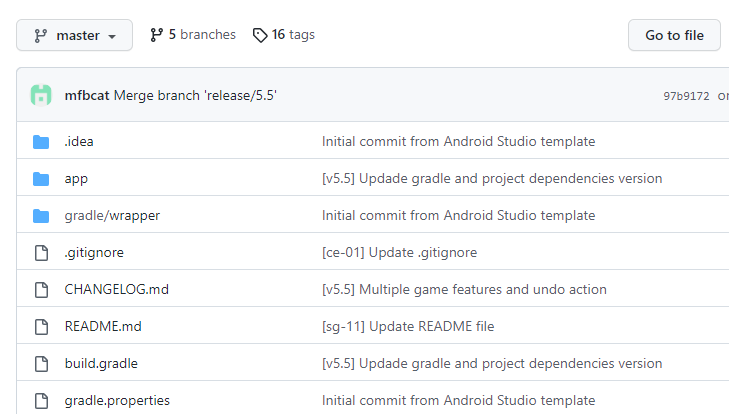Click the gradle.properties file icon

41,401
